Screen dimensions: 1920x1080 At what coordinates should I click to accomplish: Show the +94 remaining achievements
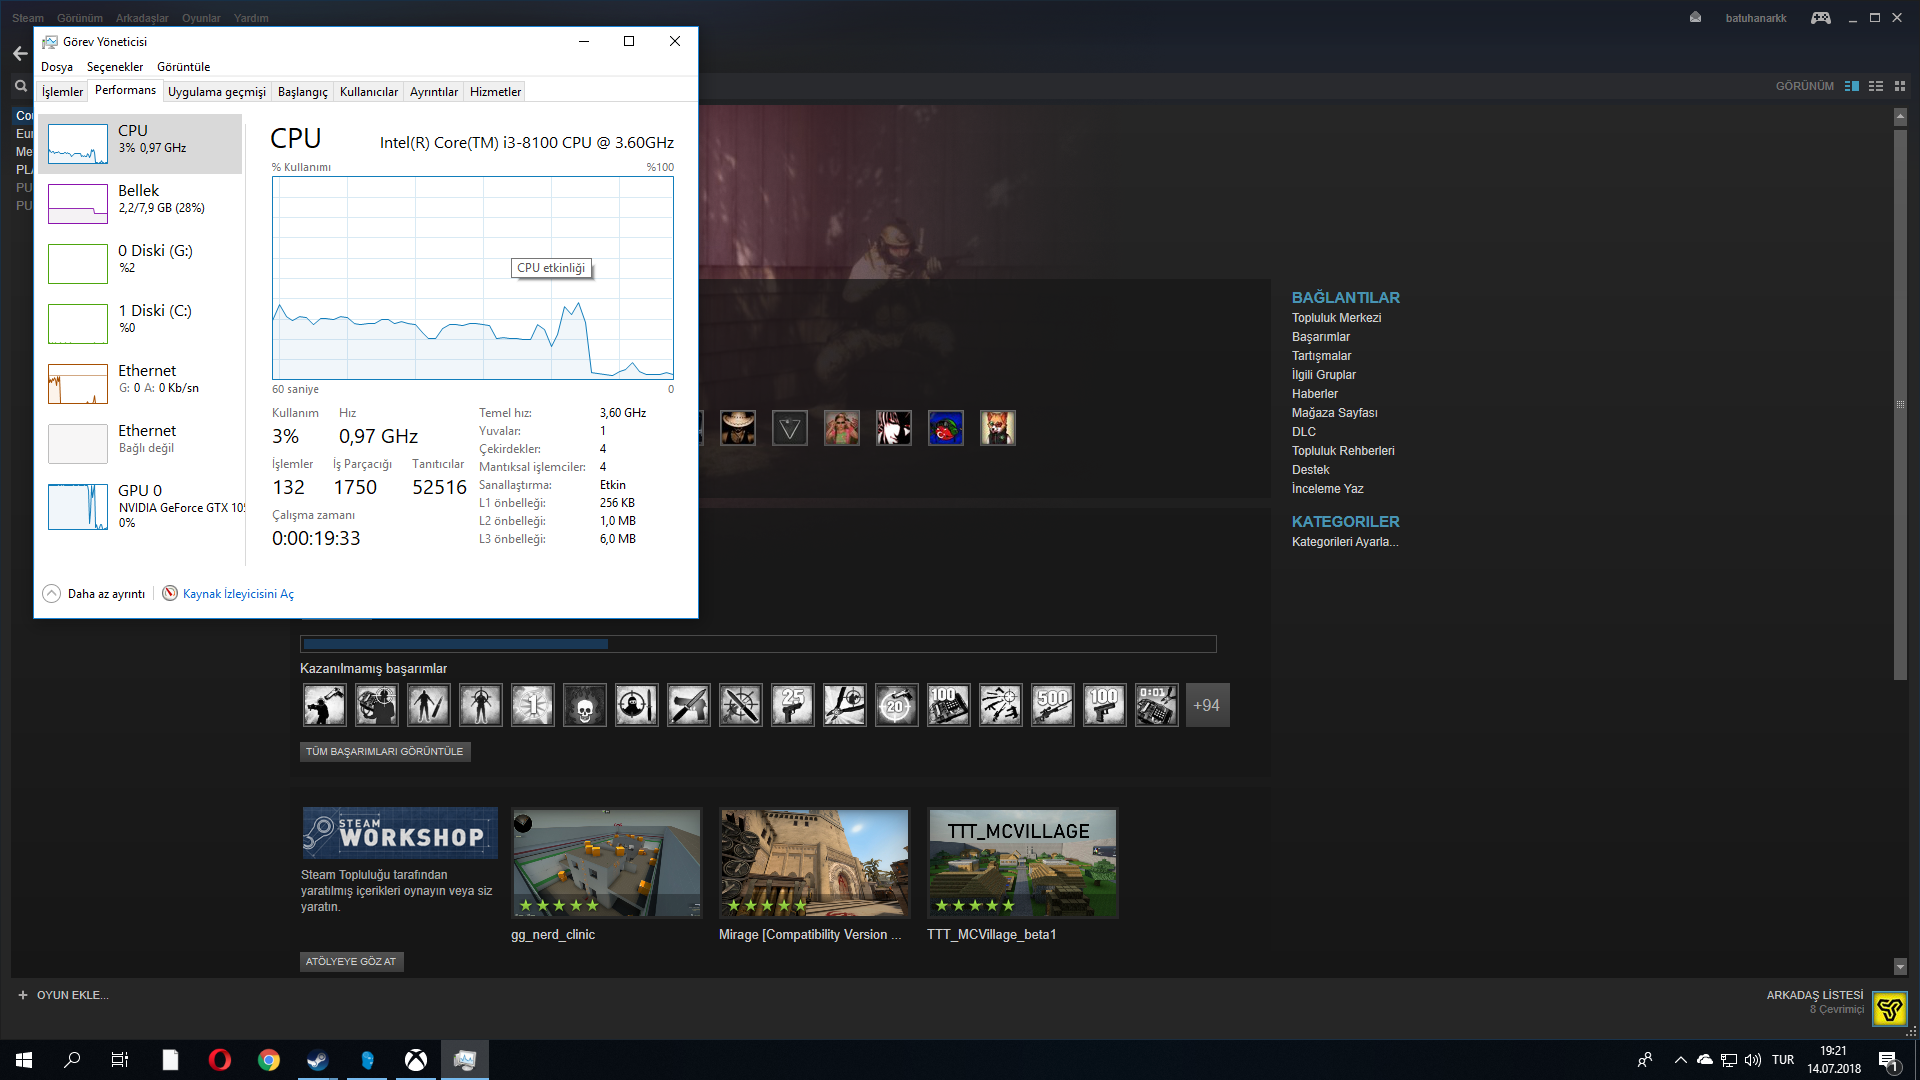(x=1207, y=705)
